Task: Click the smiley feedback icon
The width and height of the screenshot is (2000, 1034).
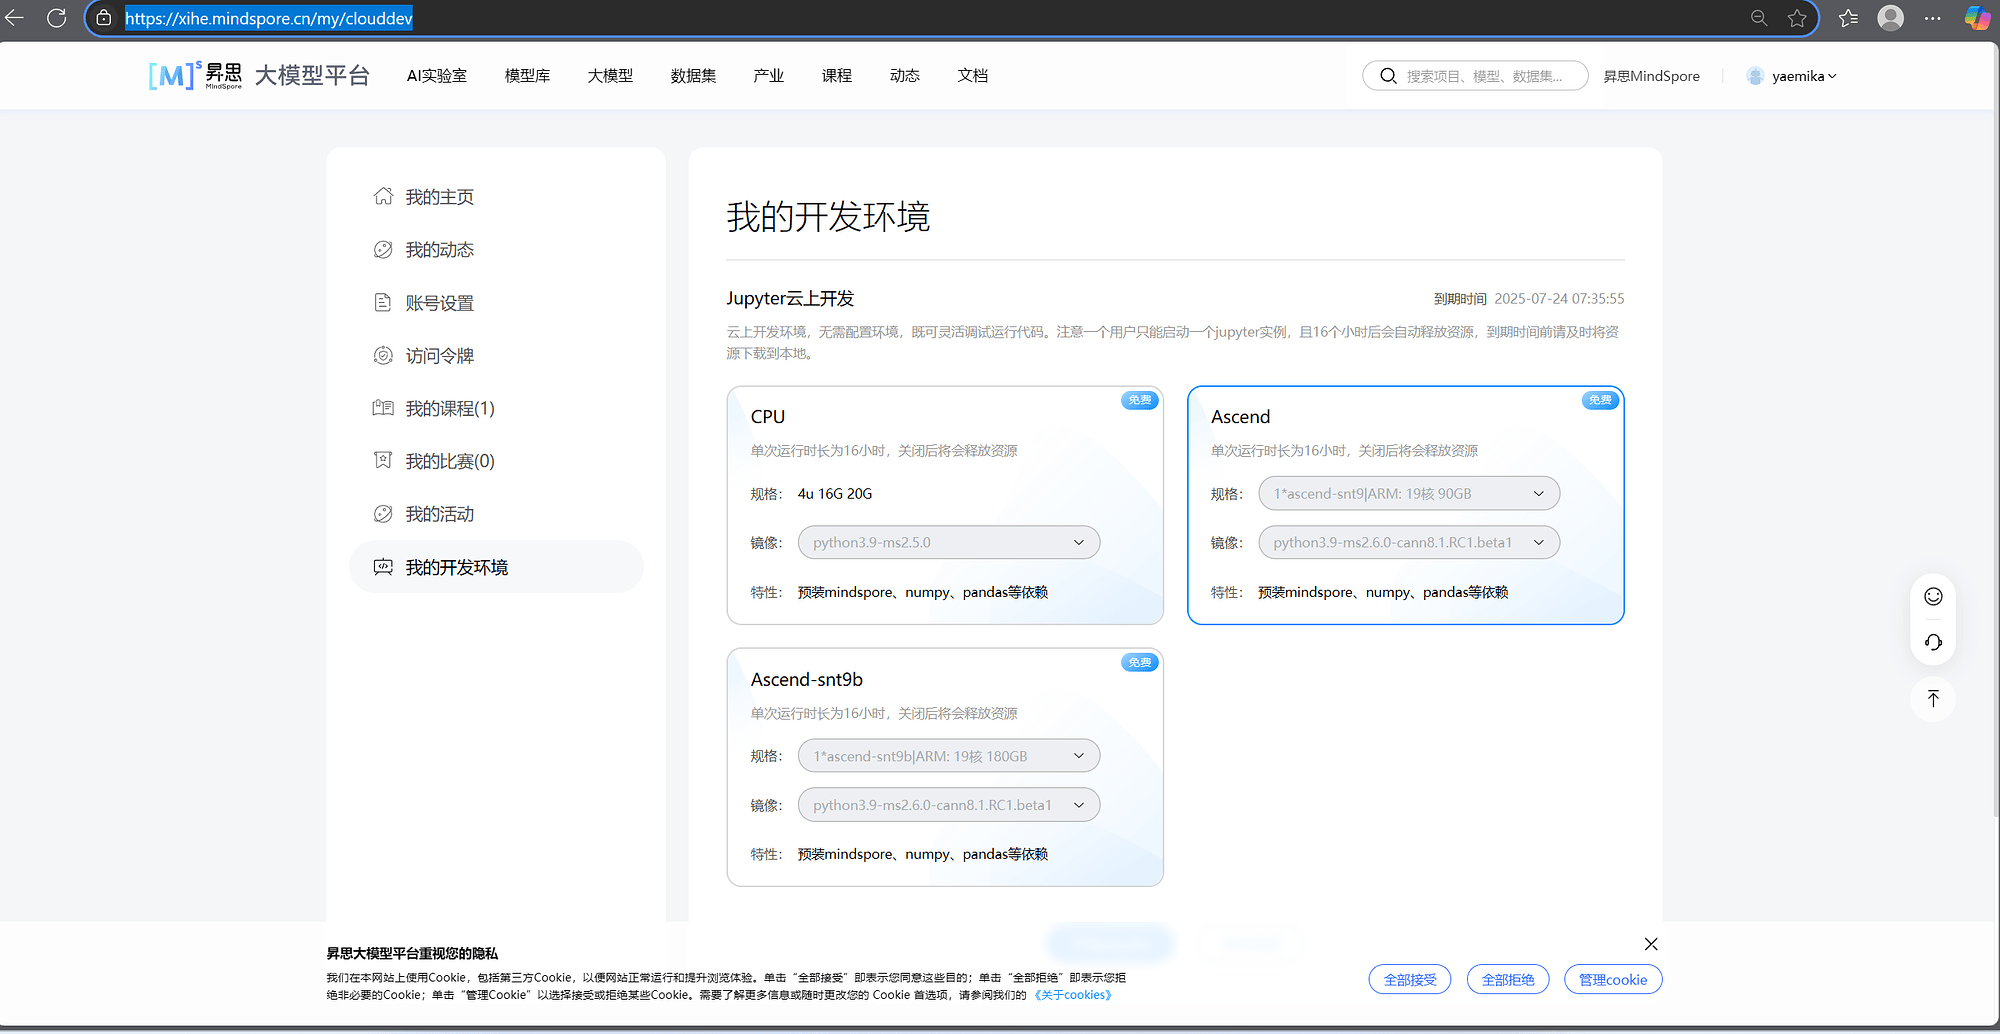Action: pos(1933,596)
